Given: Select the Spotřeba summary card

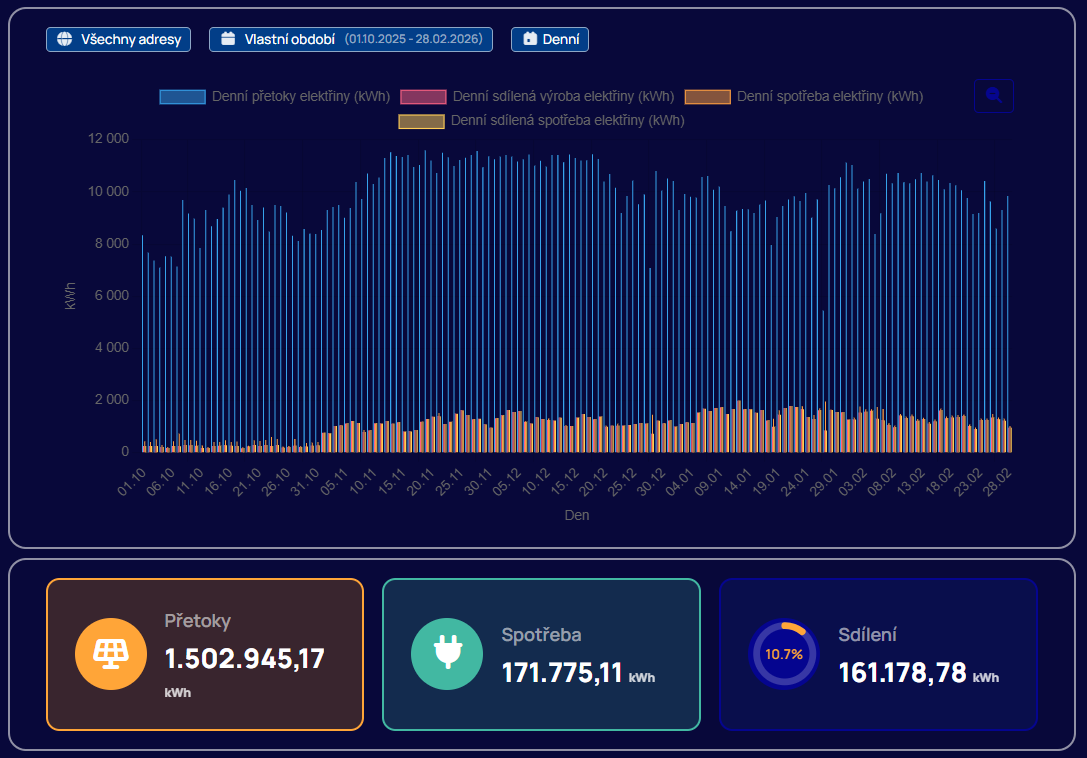Looking at the screenshot, I should [541, 654].
